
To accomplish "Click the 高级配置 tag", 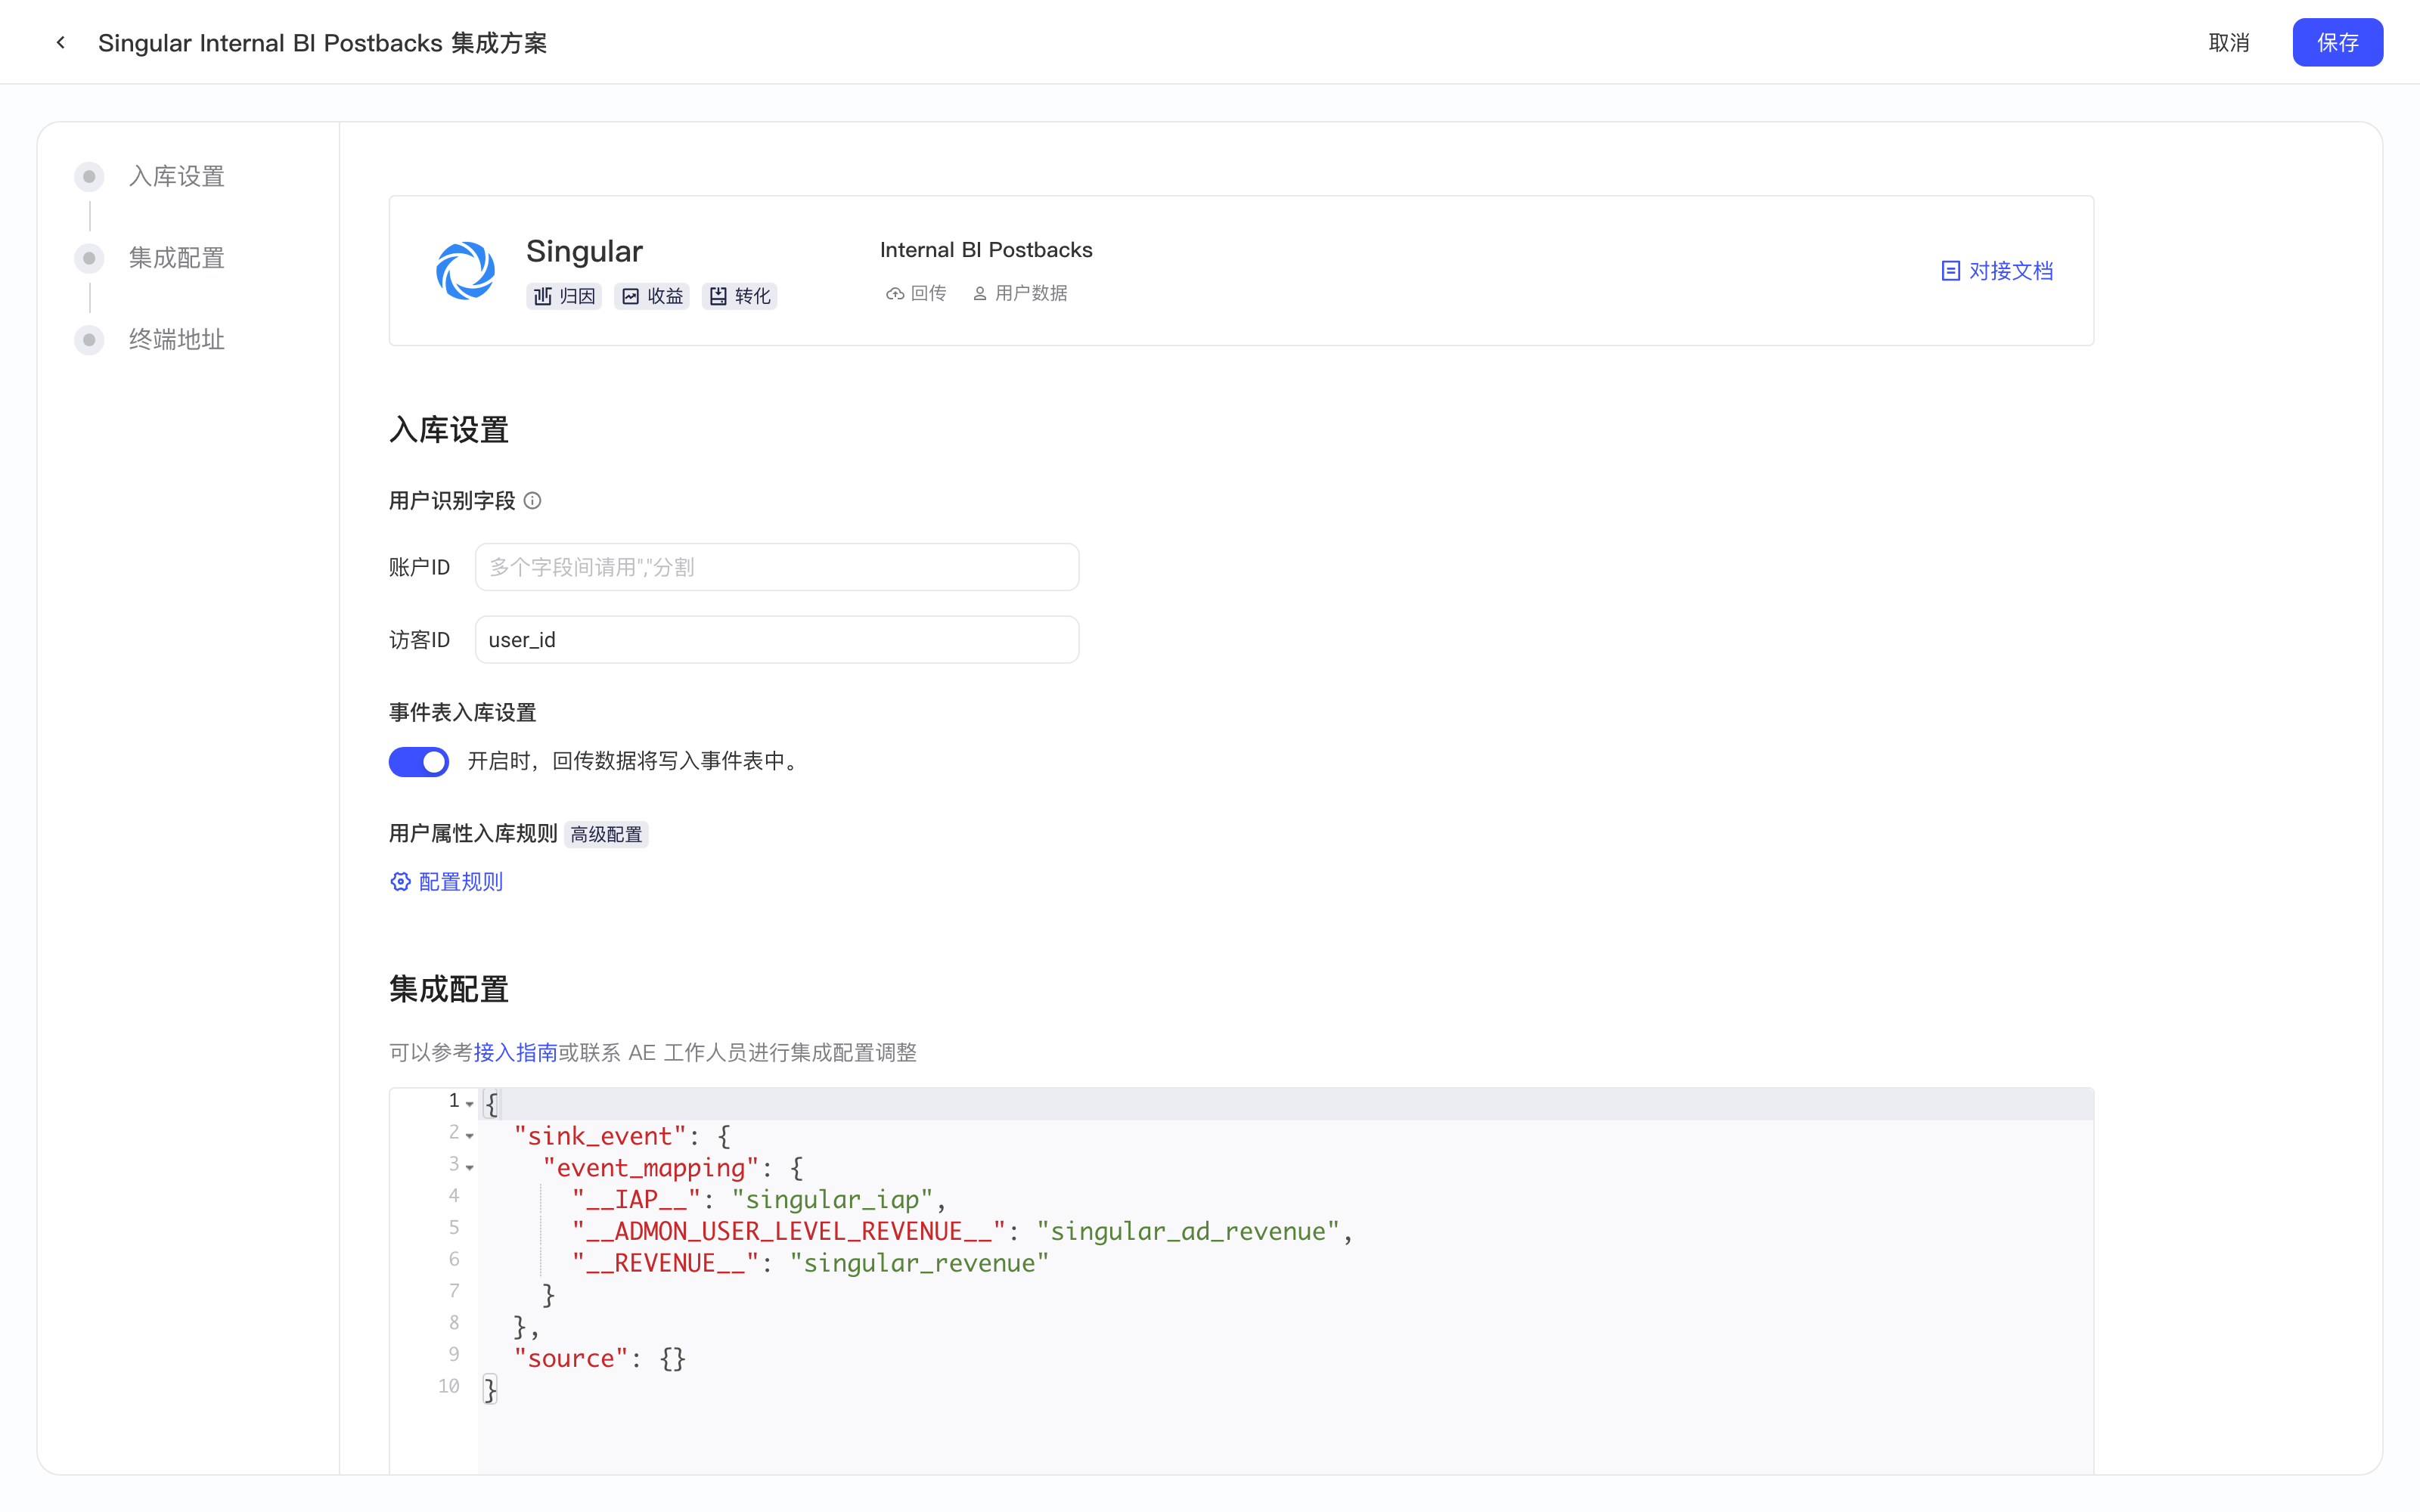I will point(606,834).
